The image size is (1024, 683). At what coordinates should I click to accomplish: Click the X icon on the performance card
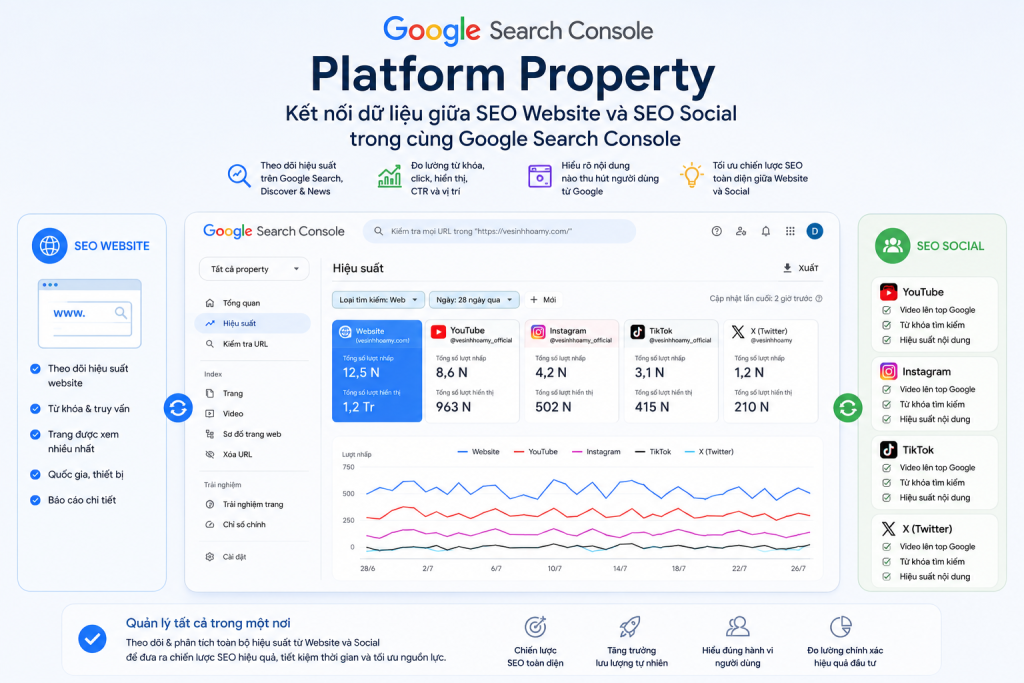737,332
